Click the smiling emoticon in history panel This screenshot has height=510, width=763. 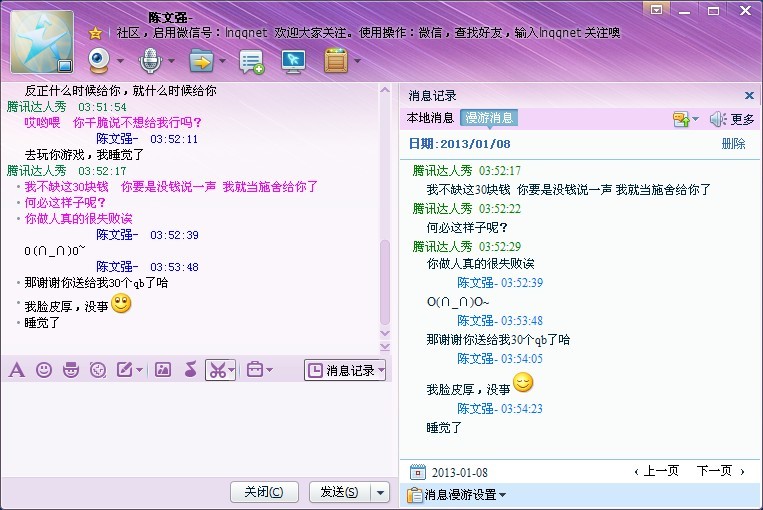point(523,382)
